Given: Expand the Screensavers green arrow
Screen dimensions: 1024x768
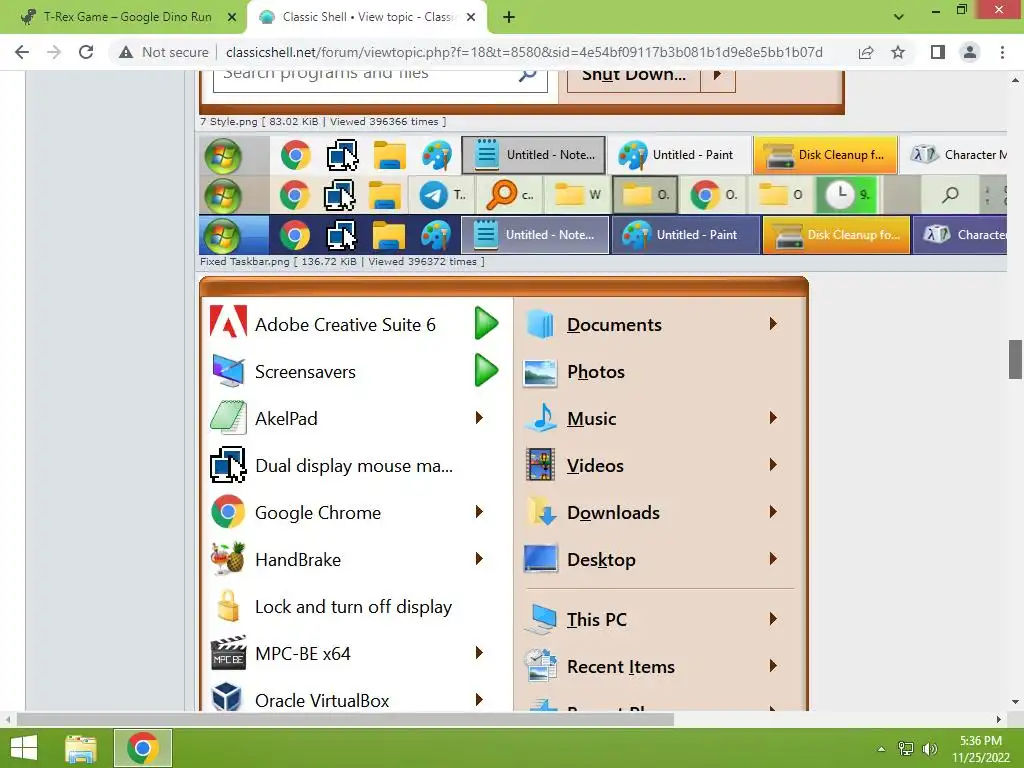Looking at the screenshot, I should (487, 370).
